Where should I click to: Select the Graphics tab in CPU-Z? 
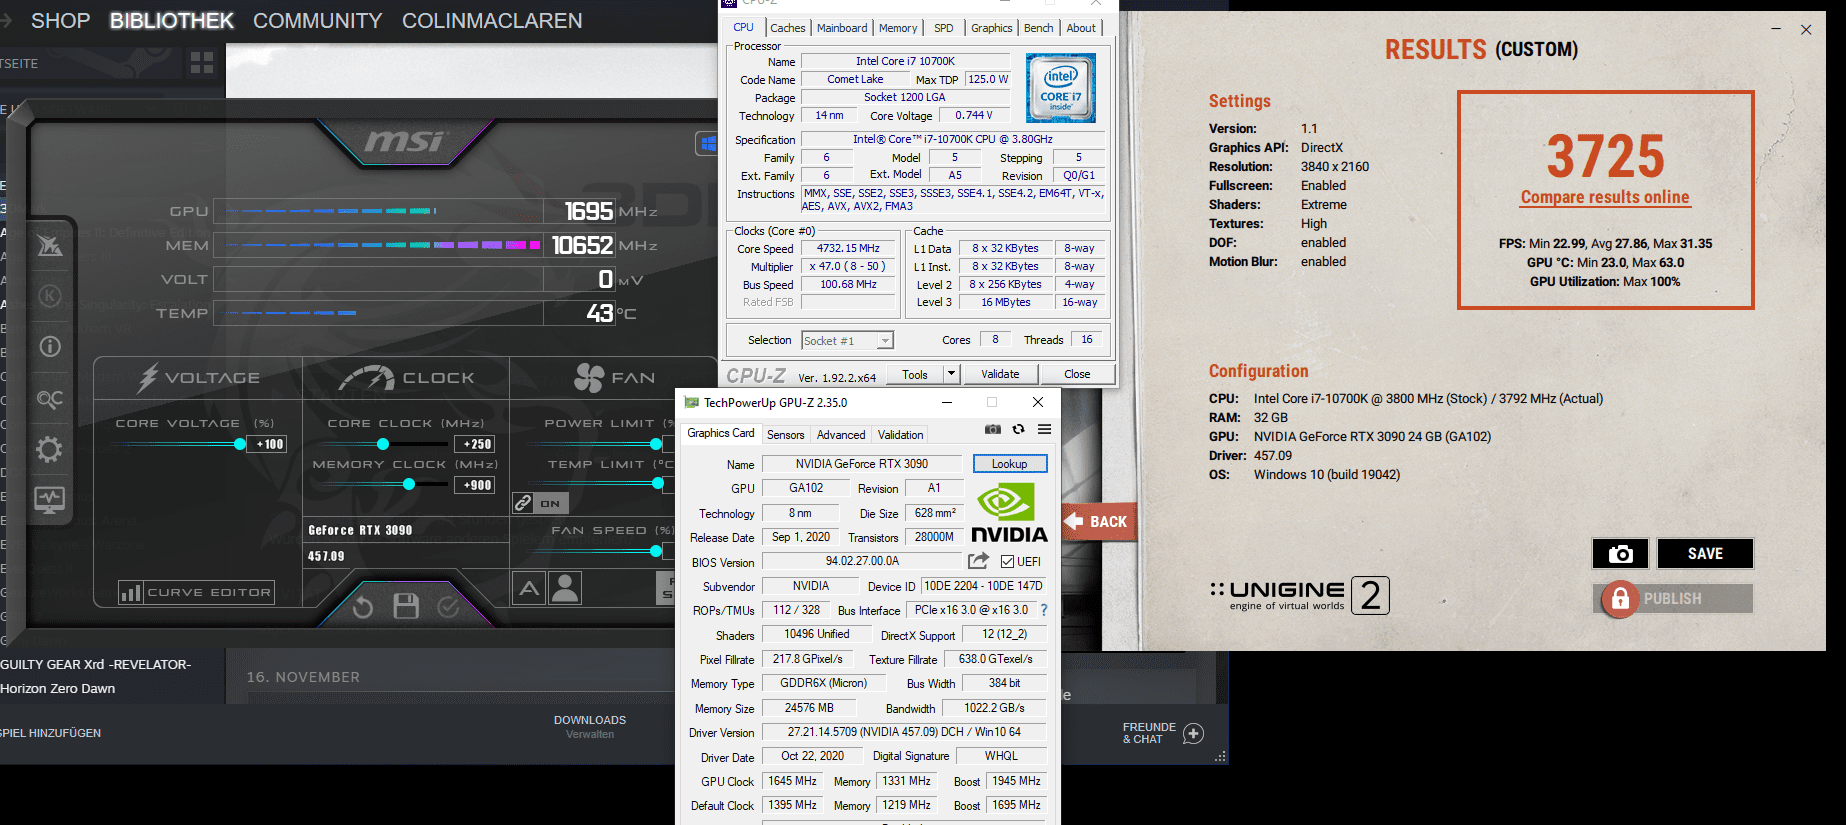pos(992,28)
